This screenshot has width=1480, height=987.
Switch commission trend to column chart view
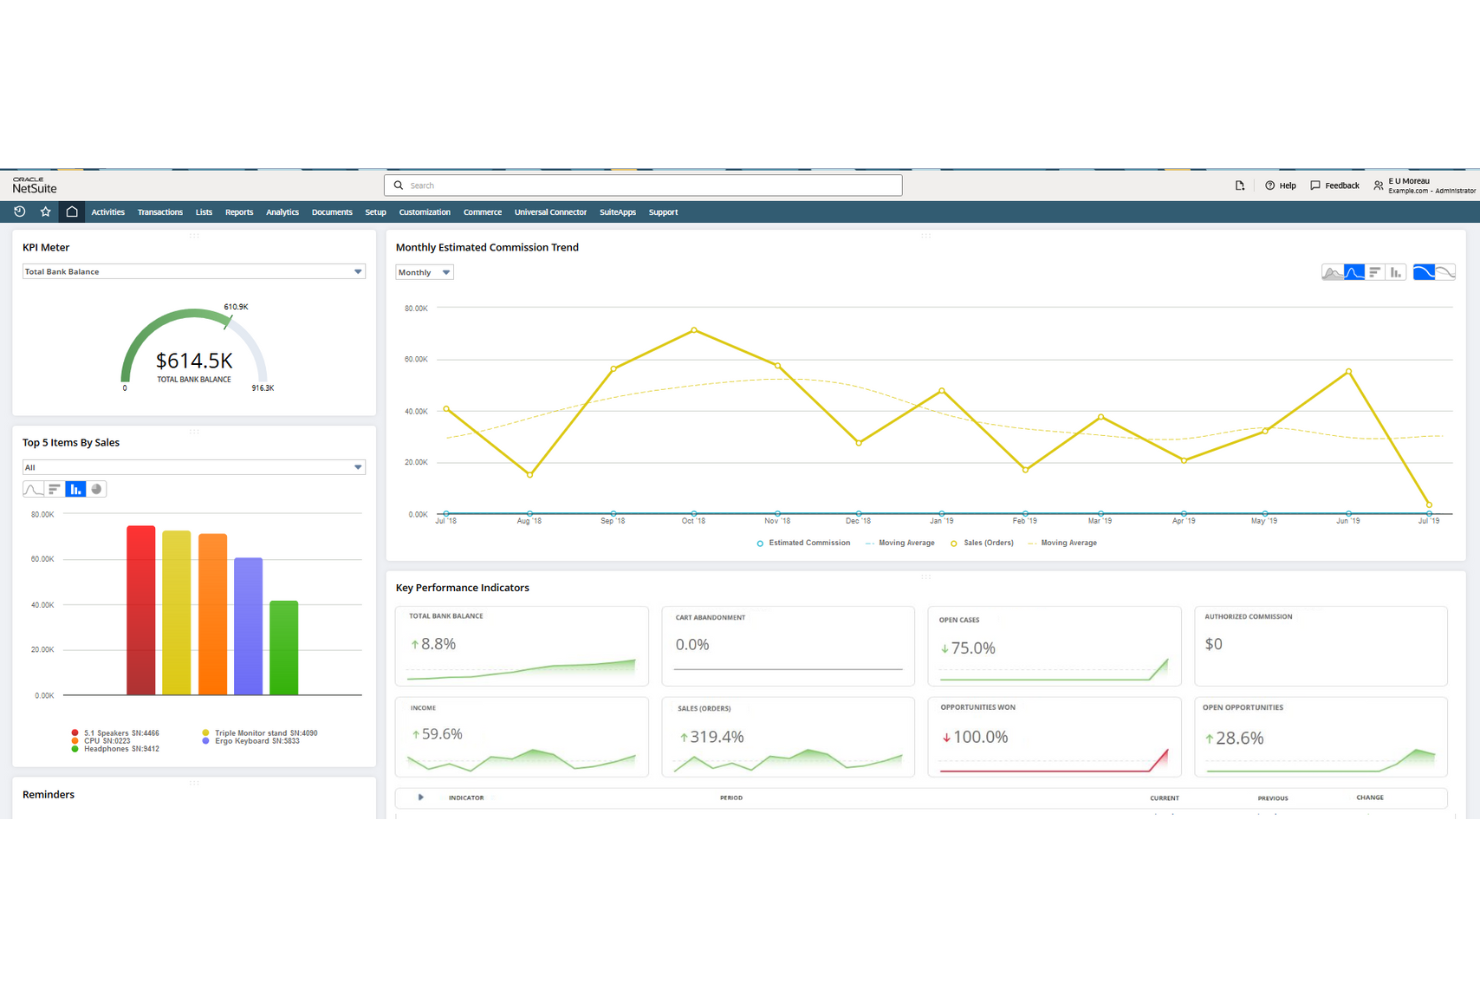tap(1395, 271)
